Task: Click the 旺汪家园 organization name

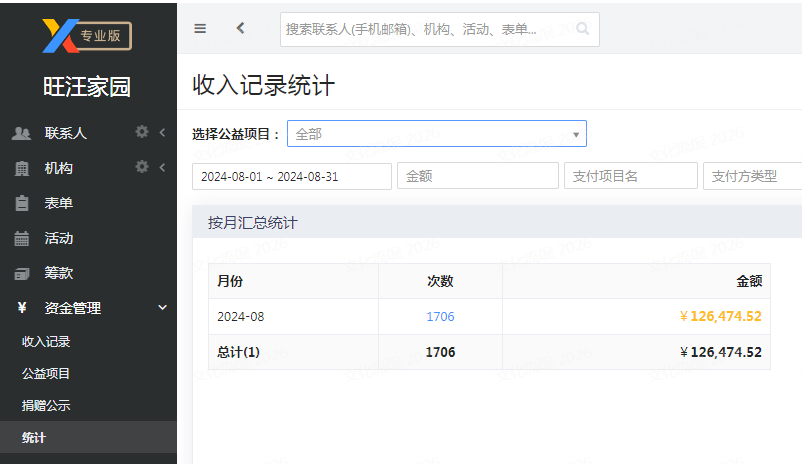Action: tap(87, 87)
